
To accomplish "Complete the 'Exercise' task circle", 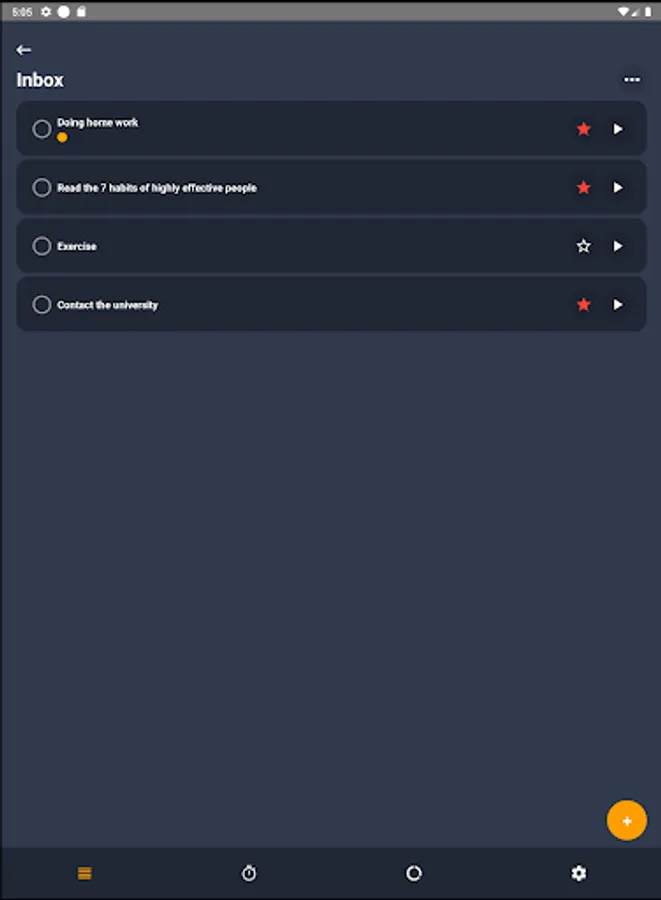I will point(42,246).
